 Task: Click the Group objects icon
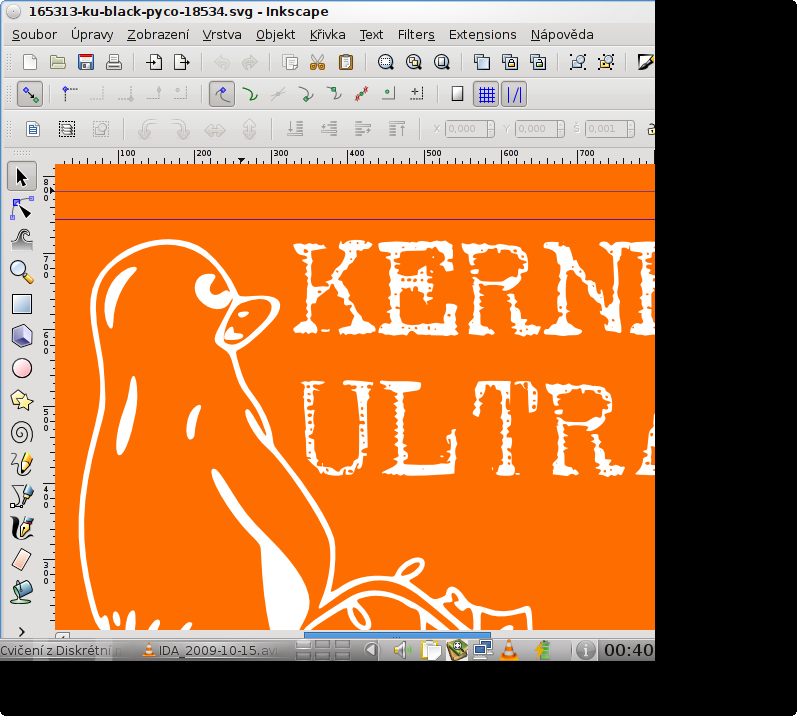coord(578,63)
